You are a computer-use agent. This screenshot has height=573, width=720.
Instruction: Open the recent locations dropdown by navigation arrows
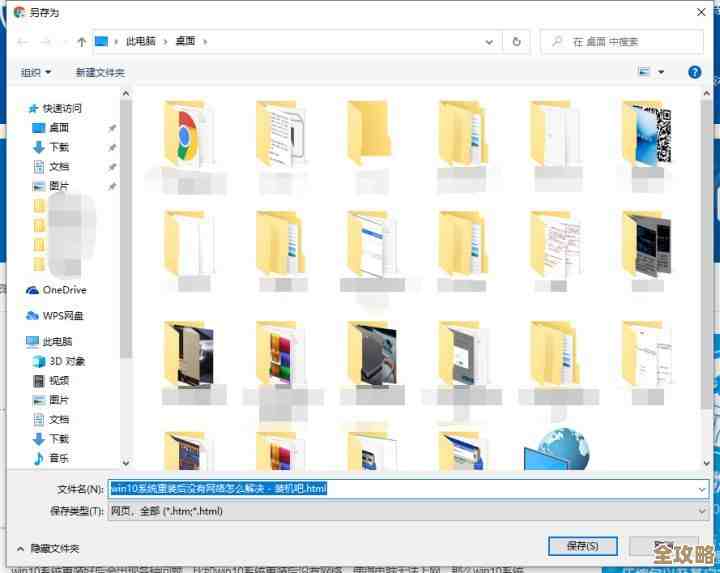[65, 42]
